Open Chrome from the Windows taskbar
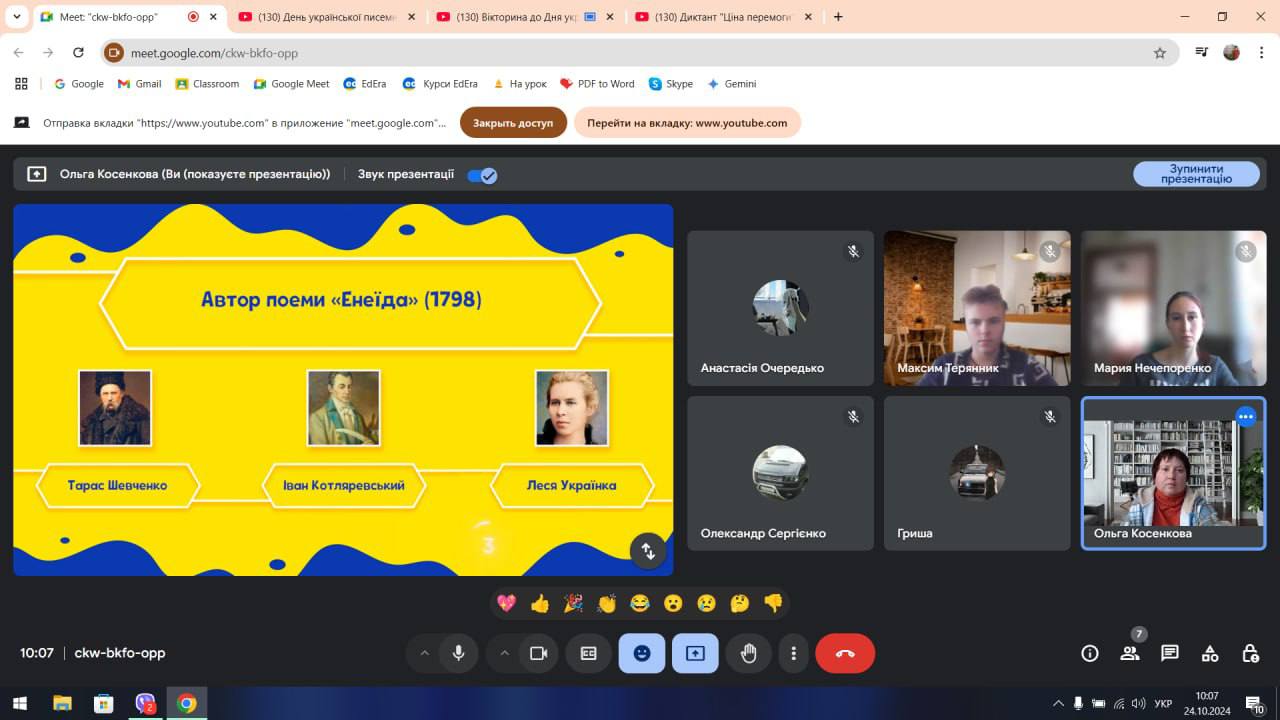This screenshot has height=720, width=1280. 187,703
